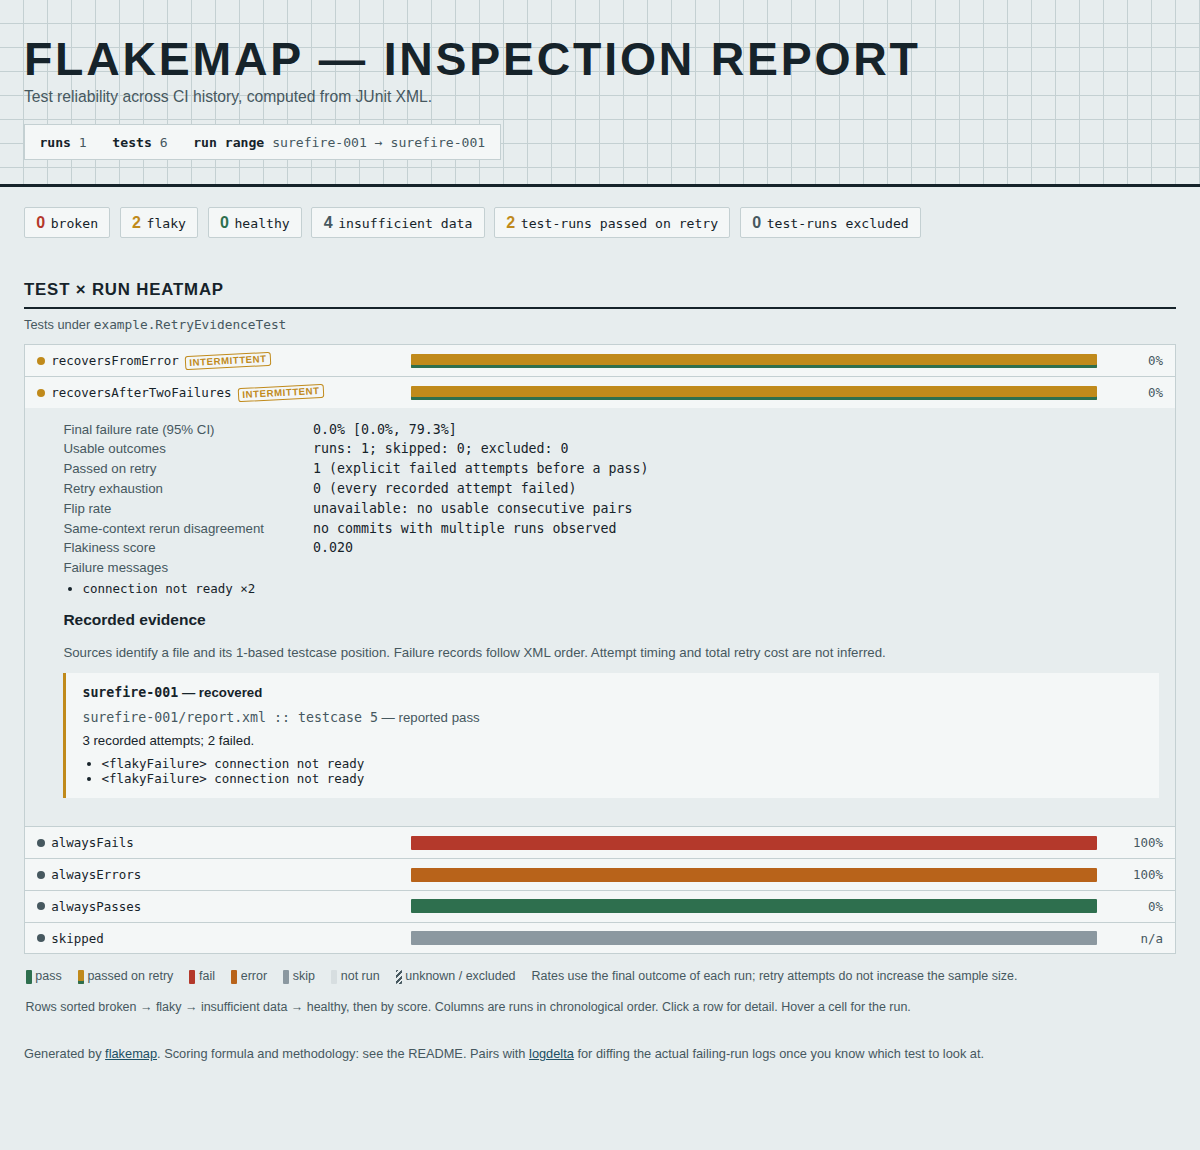Image resolution: width=1200 pixels, height=1150 pixels.
Task: Click the 'tests 6' header stat
Action: pos(140,143)
